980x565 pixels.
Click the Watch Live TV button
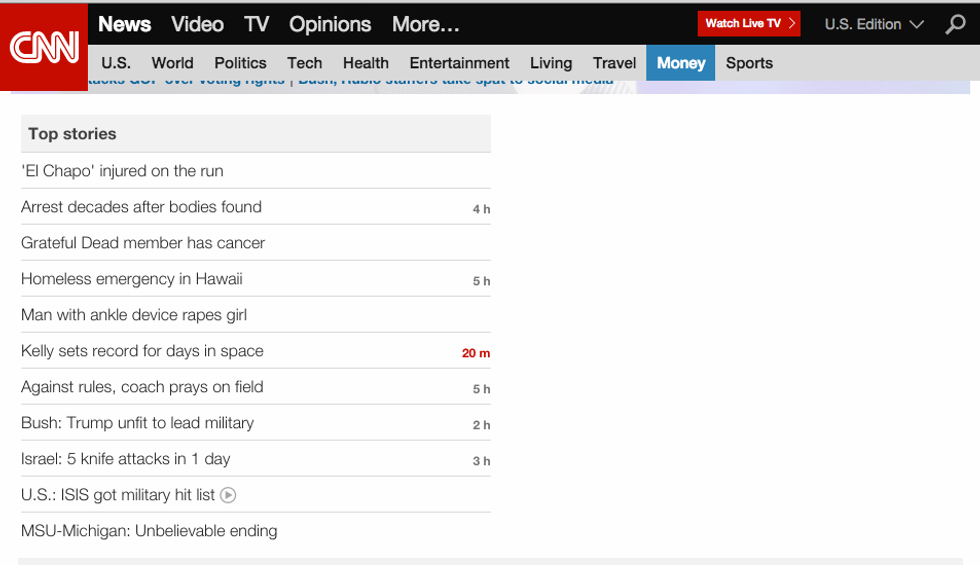(x=749, y=24)
